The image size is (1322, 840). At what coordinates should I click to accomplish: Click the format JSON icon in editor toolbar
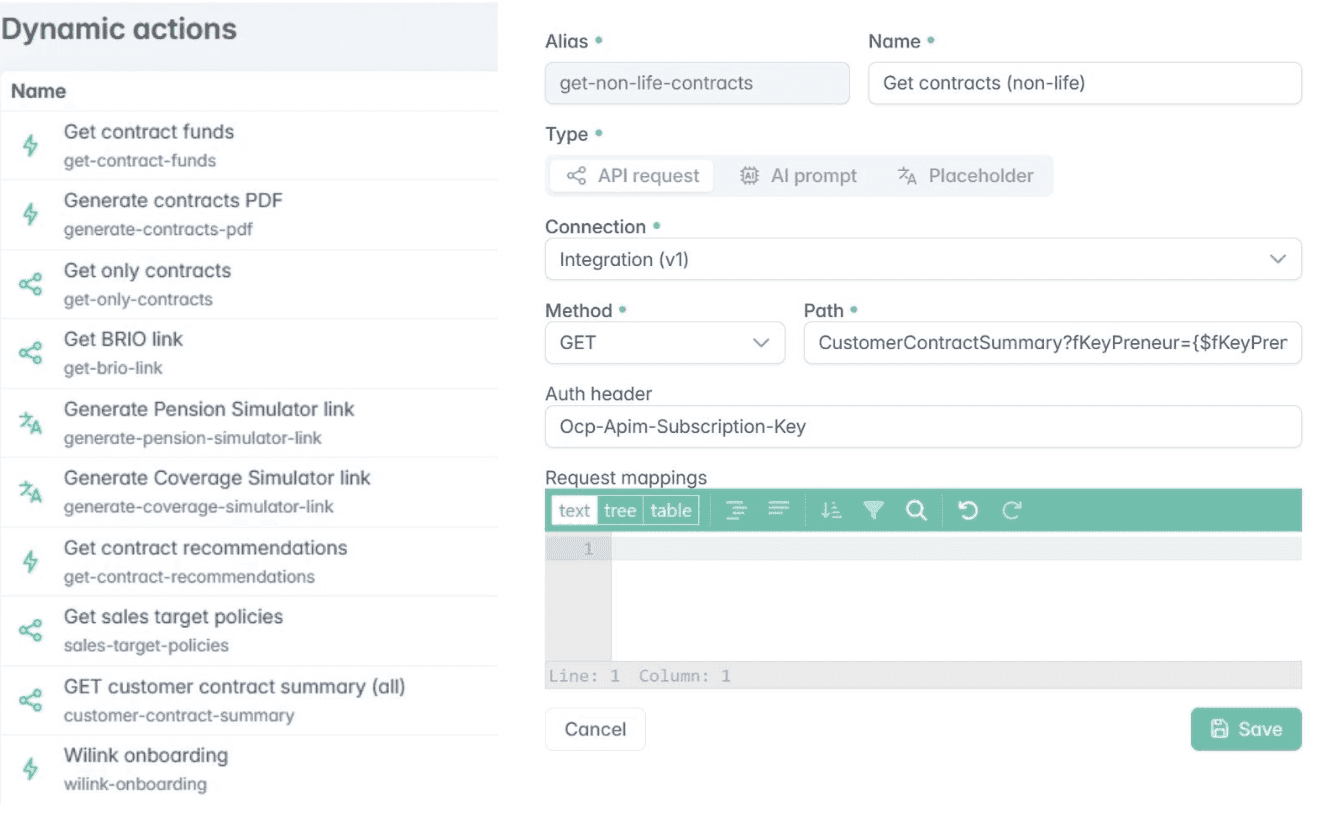tap(737, 510)
